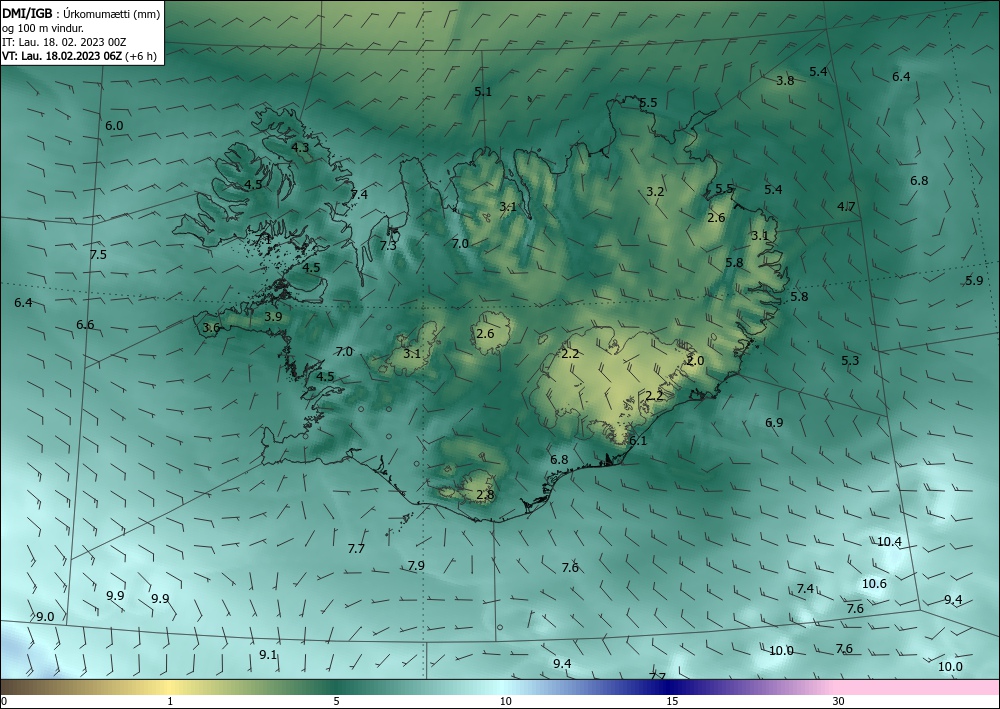Click the 7.9 value on the map

click(x=416, y=566)
